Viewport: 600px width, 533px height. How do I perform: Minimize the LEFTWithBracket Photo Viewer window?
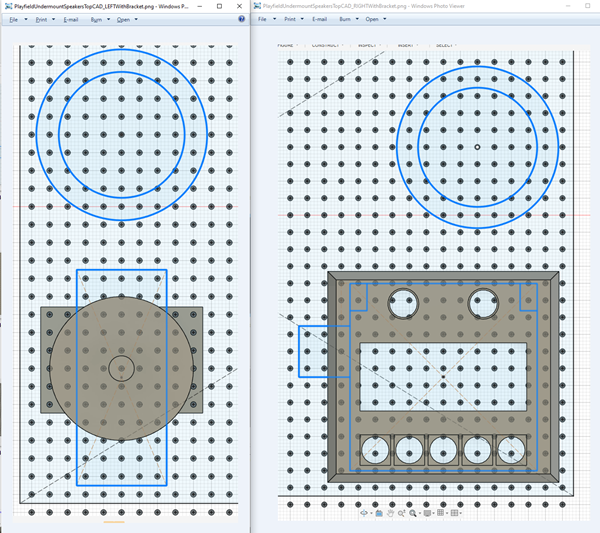click(x=200, y=6)
